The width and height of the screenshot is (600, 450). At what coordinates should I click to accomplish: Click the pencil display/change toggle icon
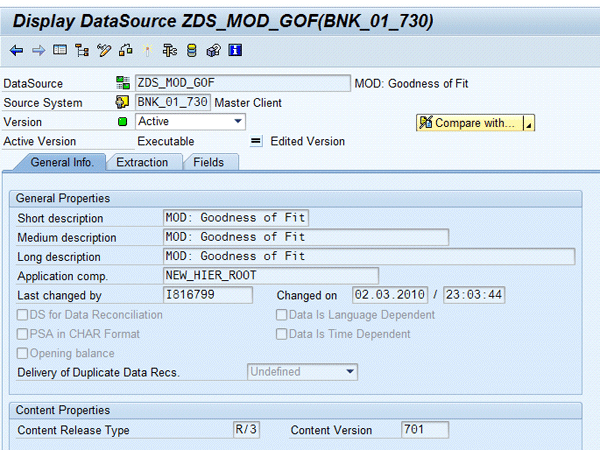(x=103, y=50)
